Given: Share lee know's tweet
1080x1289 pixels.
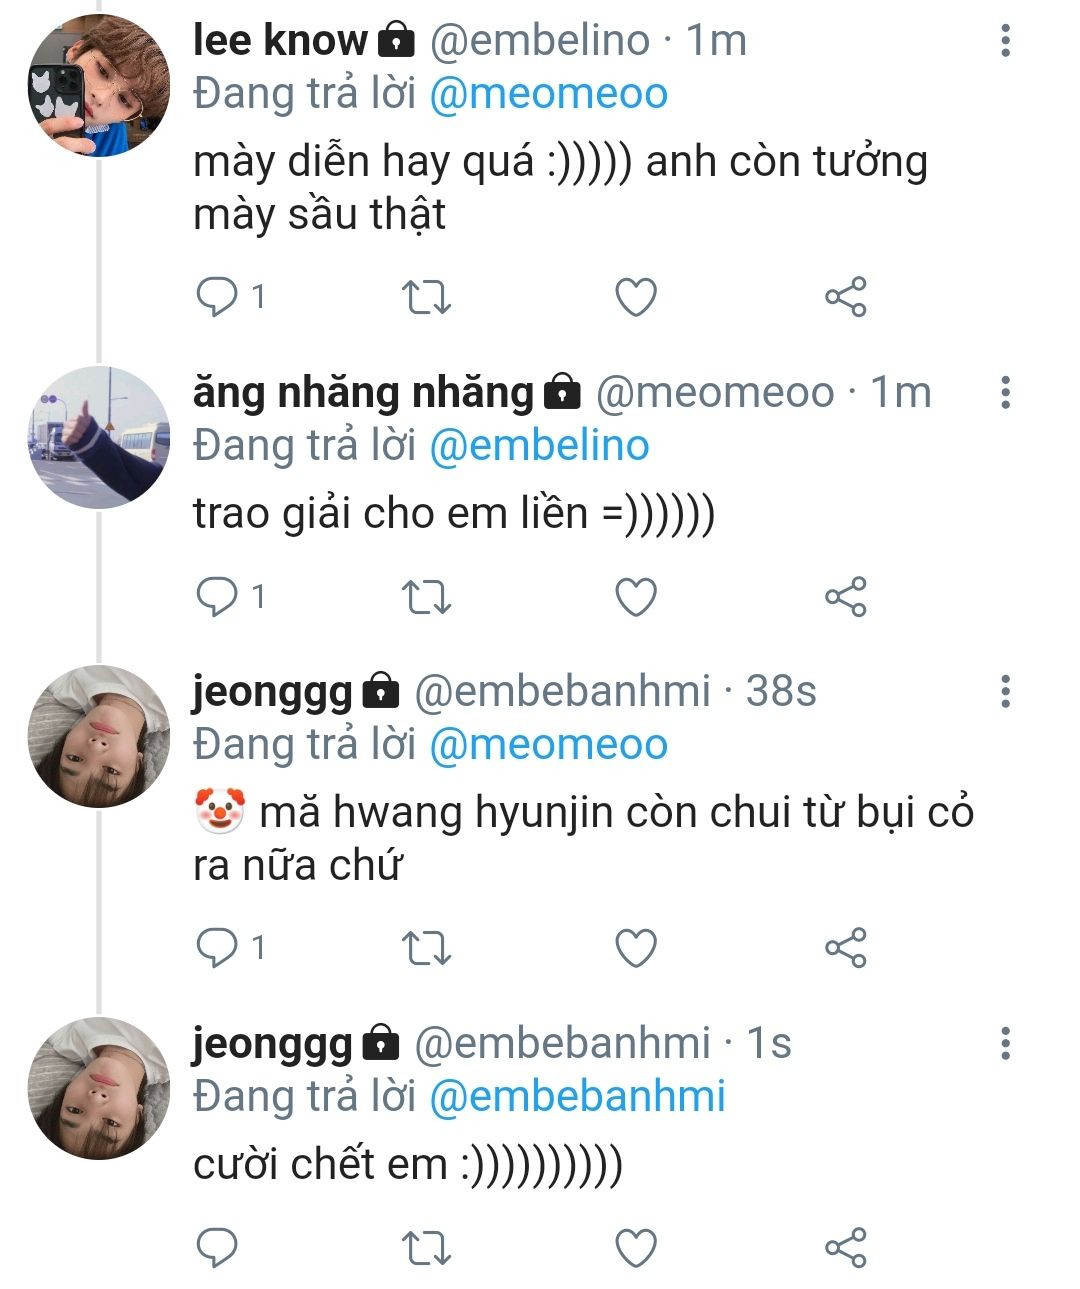Looking at the screenshot, I should pos(845,297).
